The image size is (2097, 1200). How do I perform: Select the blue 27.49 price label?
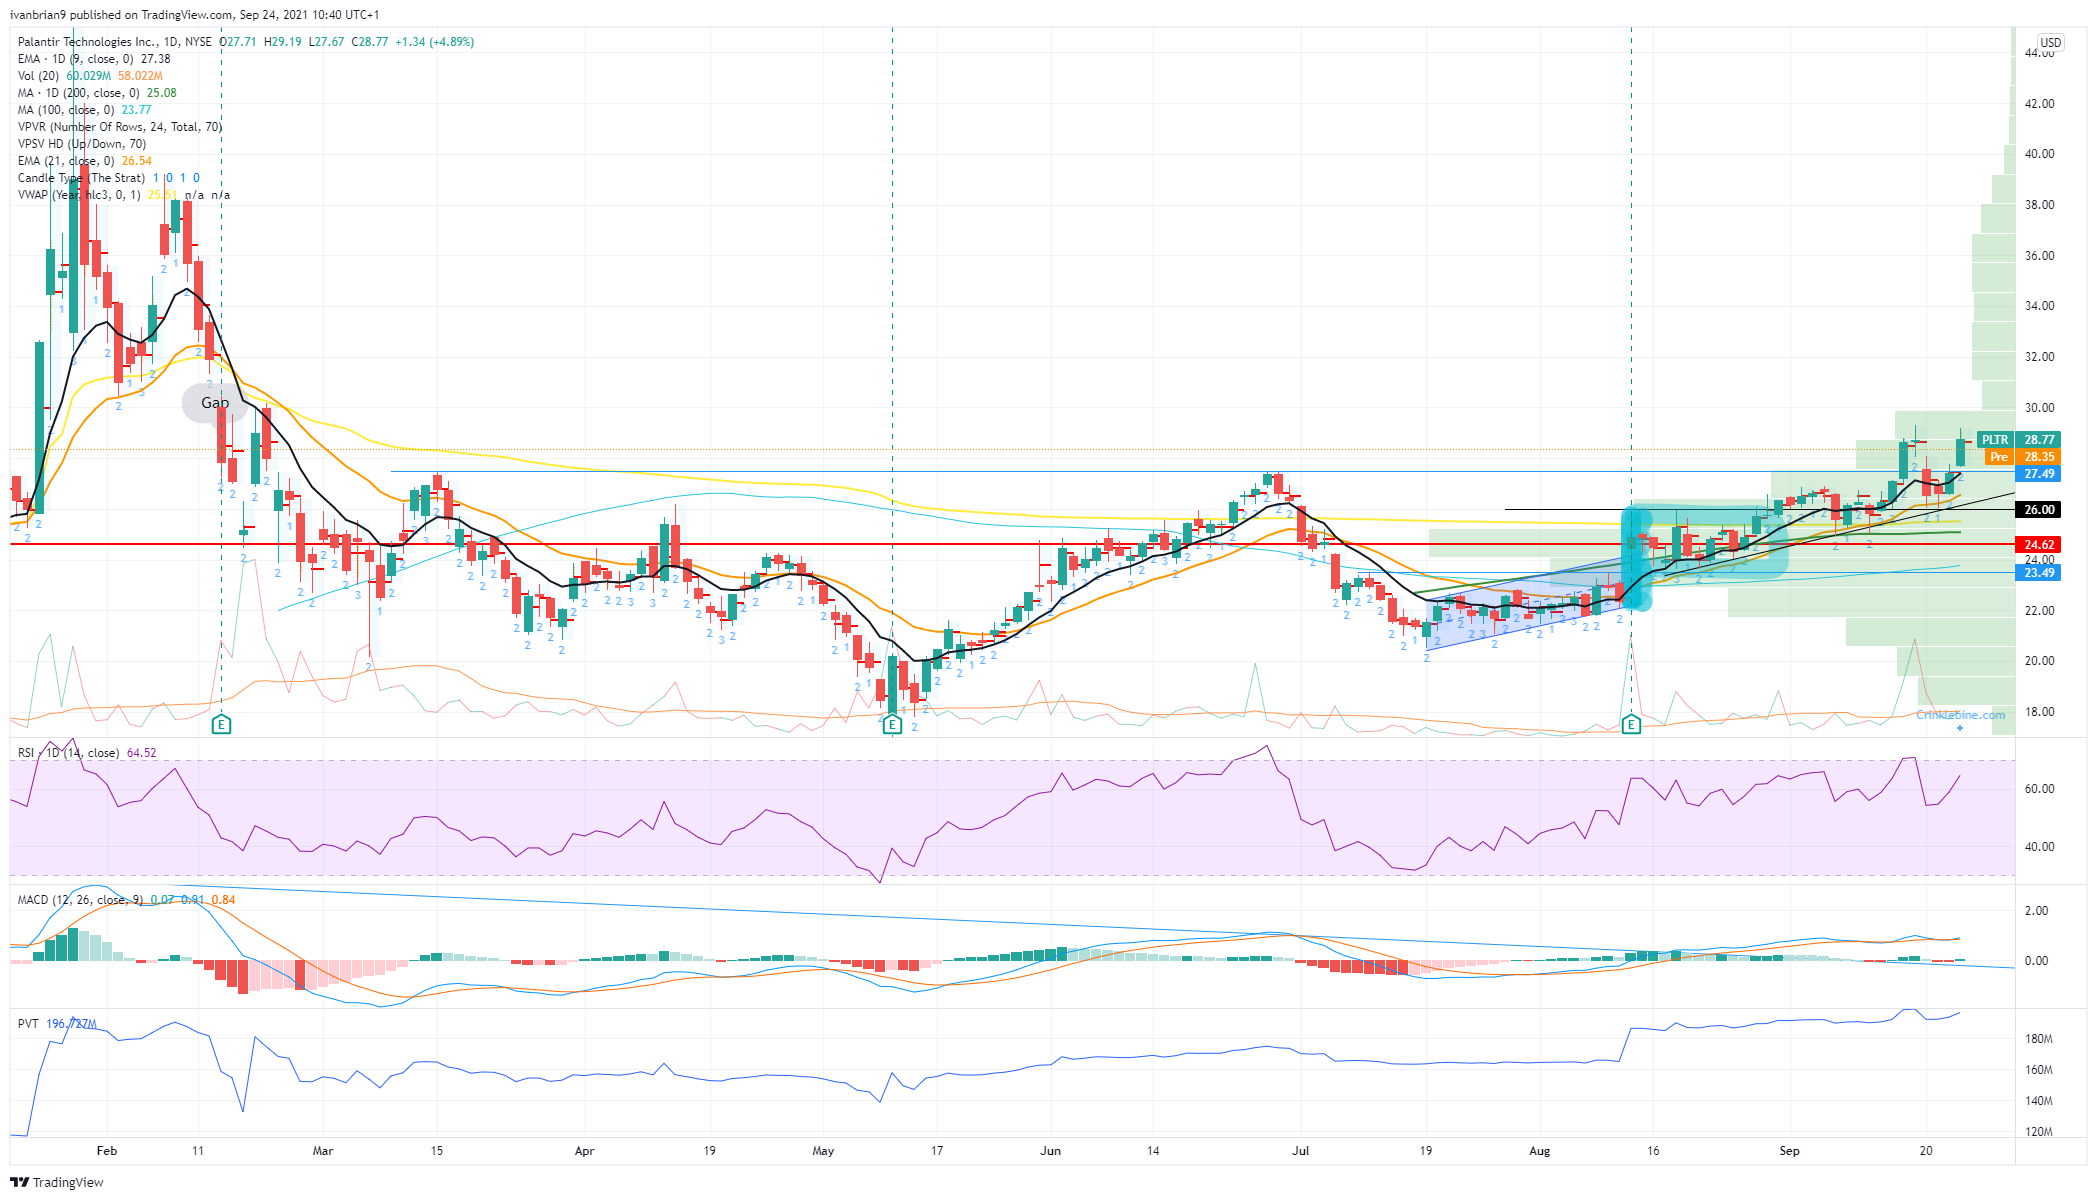coord(2039,474)
